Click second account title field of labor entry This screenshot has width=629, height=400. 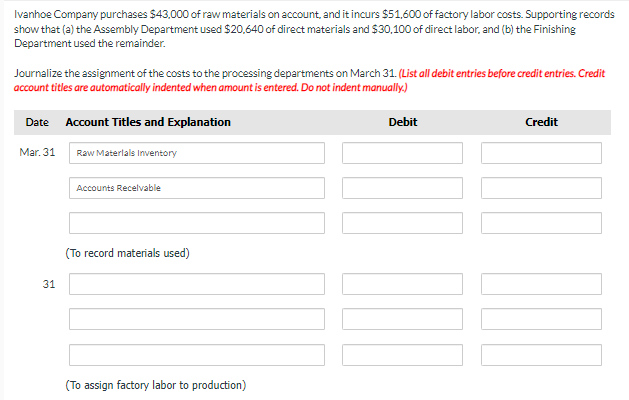pyautogui.click(x=197, y=319)
